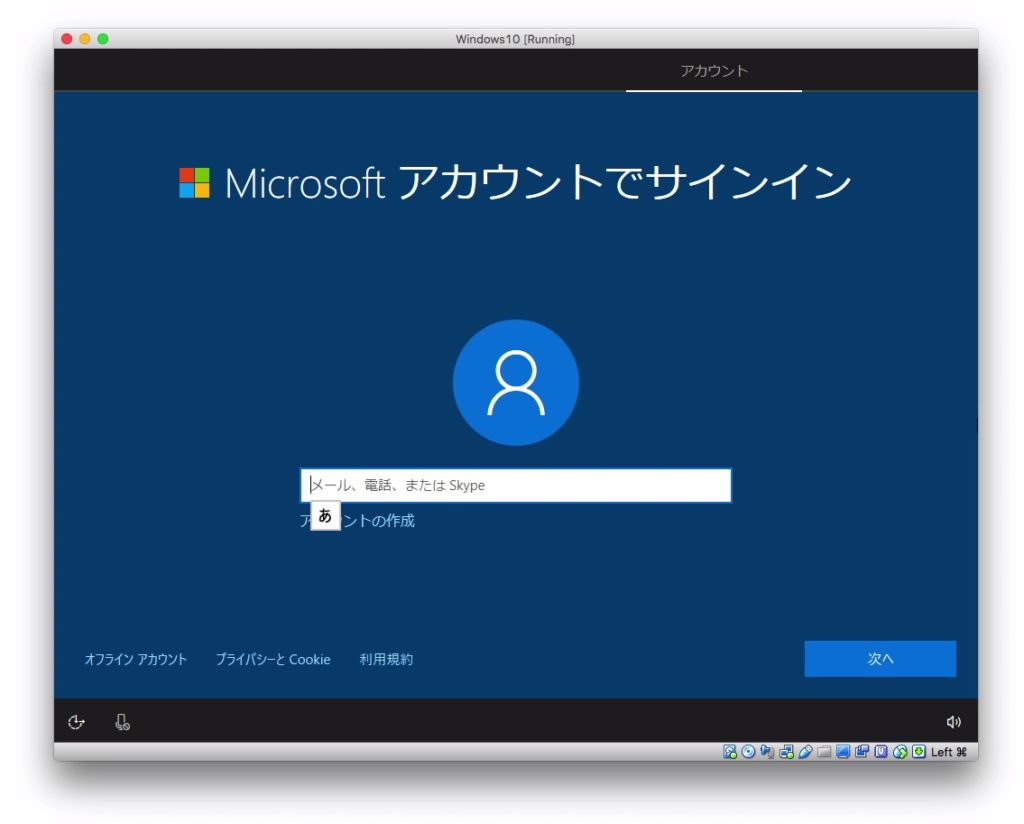1024x824 pixels.
Task: Click the volume speaker icon
Action: (953, 721)
